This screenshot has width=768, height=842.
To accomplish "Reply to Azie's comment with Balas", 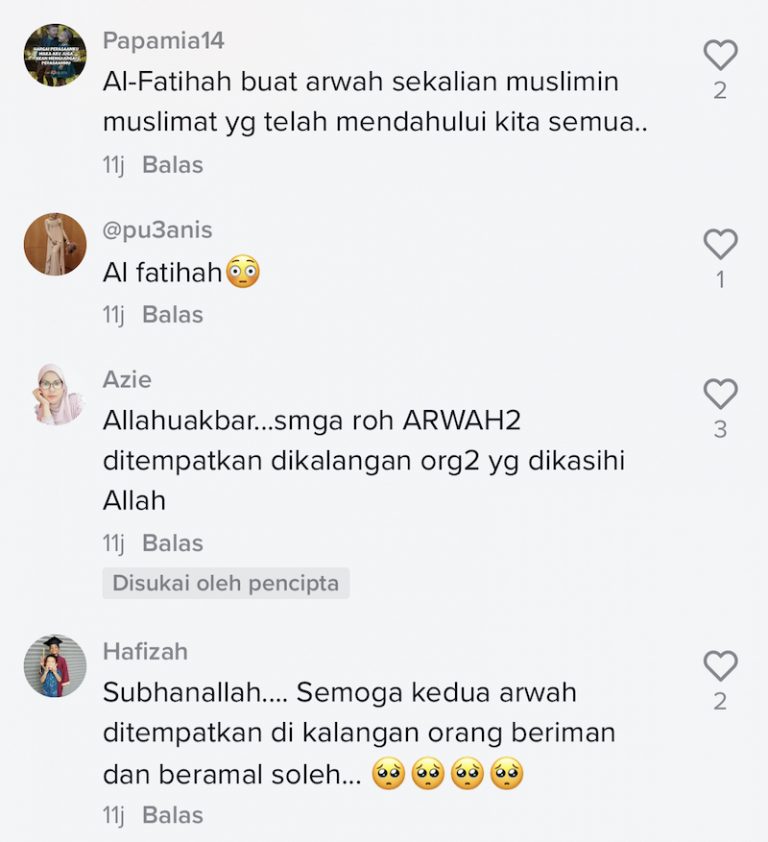I will coord(172,543).
